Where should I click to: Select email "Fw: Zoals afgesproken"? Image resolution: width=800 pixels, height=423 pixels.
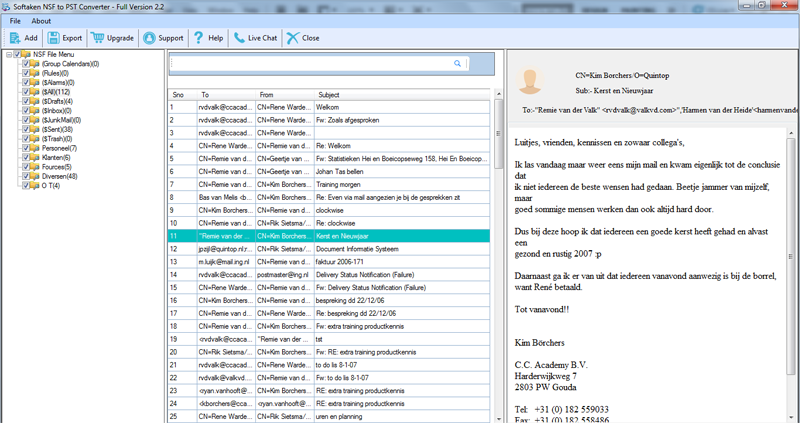pyautogui.click(x=329, y=120)
